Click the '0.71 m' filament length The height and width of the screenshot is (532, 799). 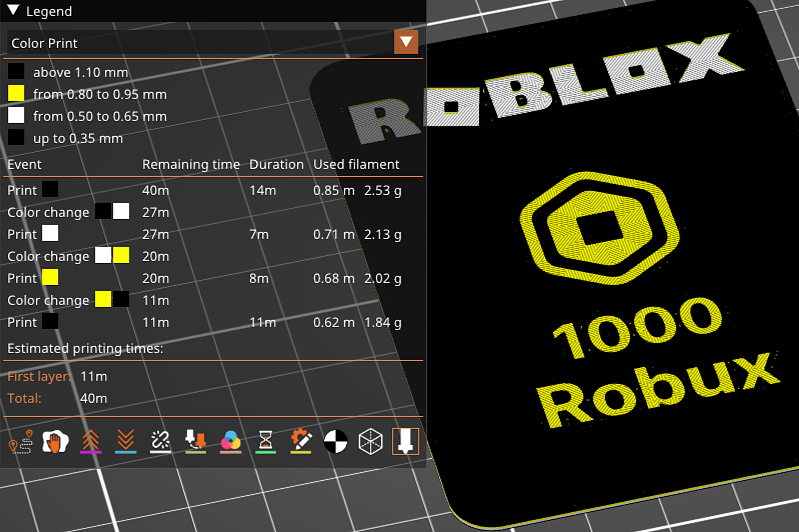(x=334, y=234)
